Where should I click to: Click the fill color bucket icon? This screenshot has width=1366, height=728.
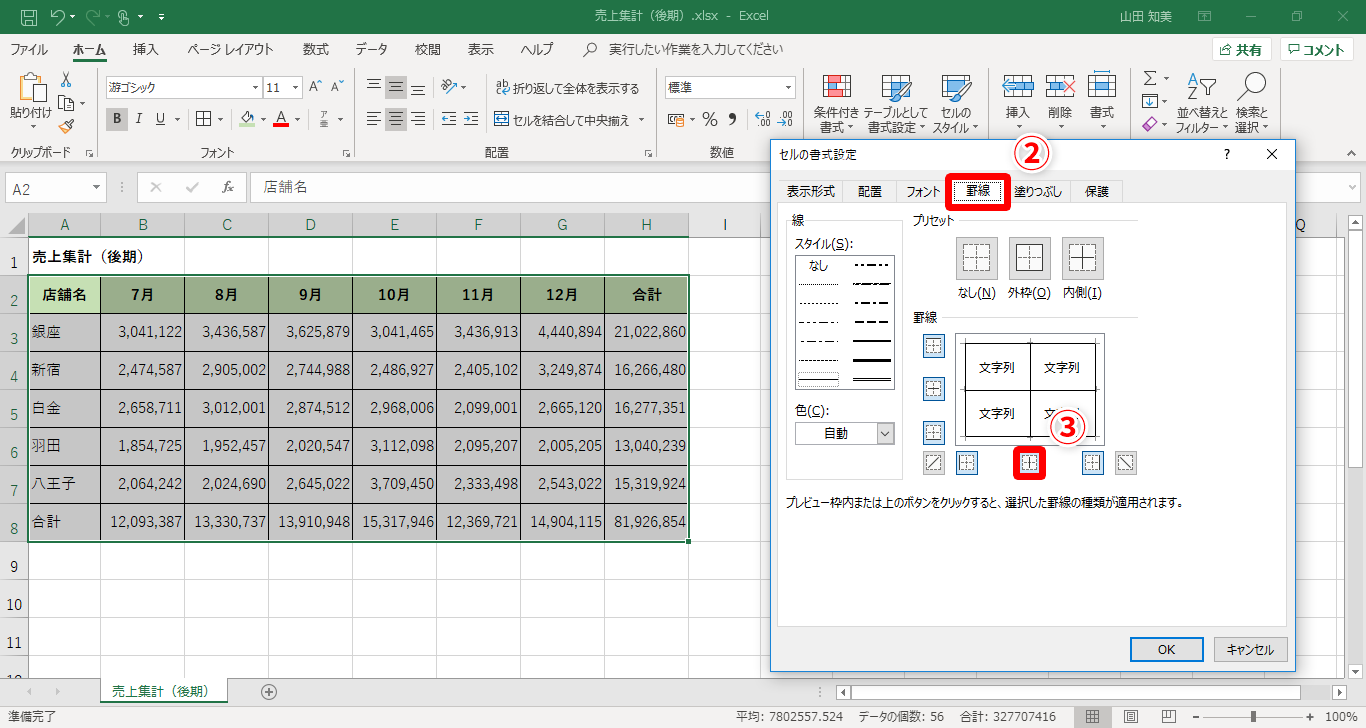tap(247, 119)
